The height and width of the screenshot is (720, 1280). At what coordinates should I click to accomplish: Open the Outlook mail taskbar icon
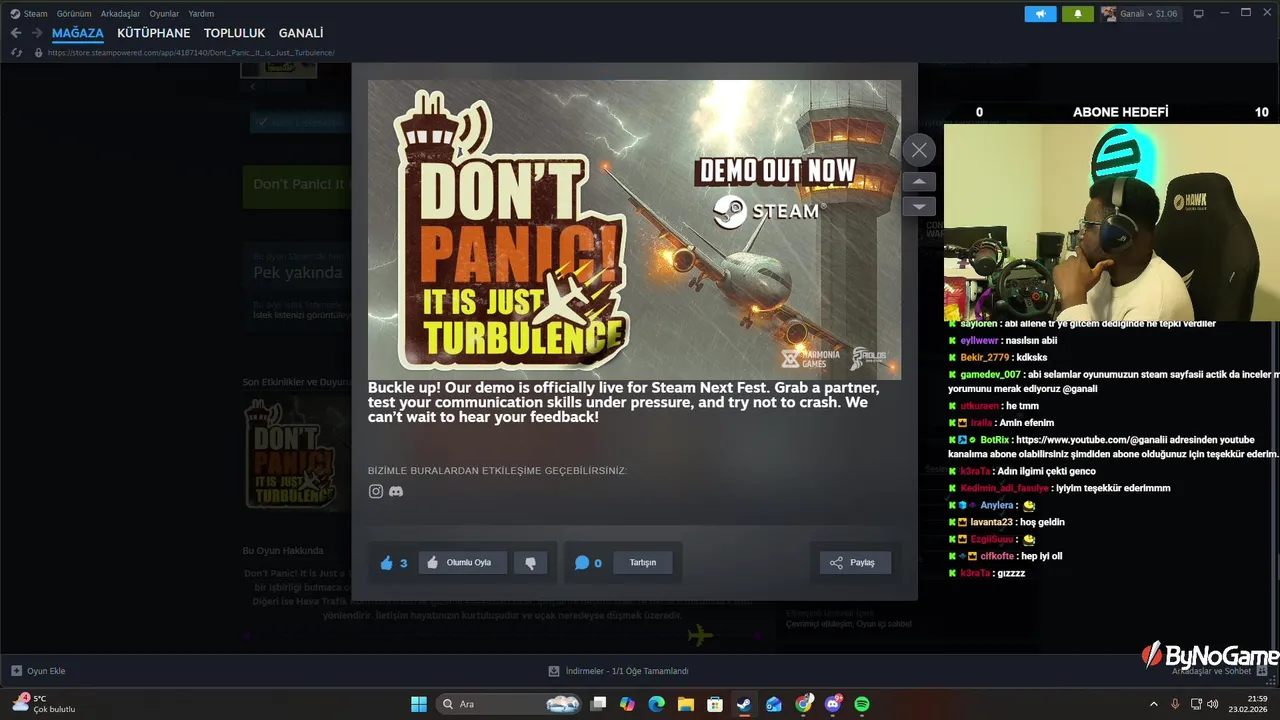(x=774, y=704)
